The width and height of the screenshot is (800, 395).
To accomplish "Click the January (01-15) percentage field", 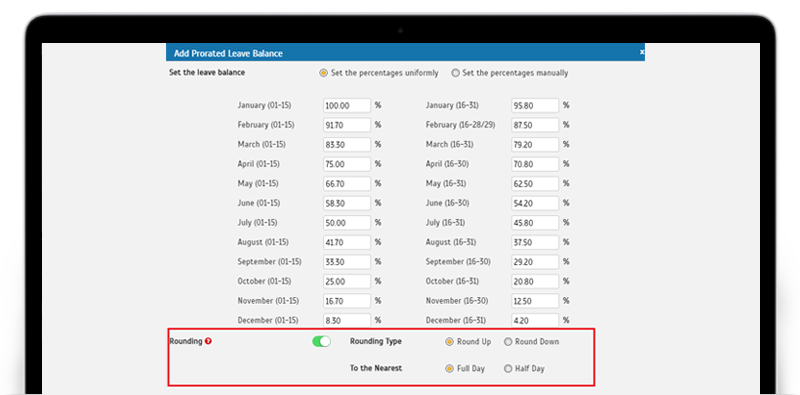I will point(347,106).
